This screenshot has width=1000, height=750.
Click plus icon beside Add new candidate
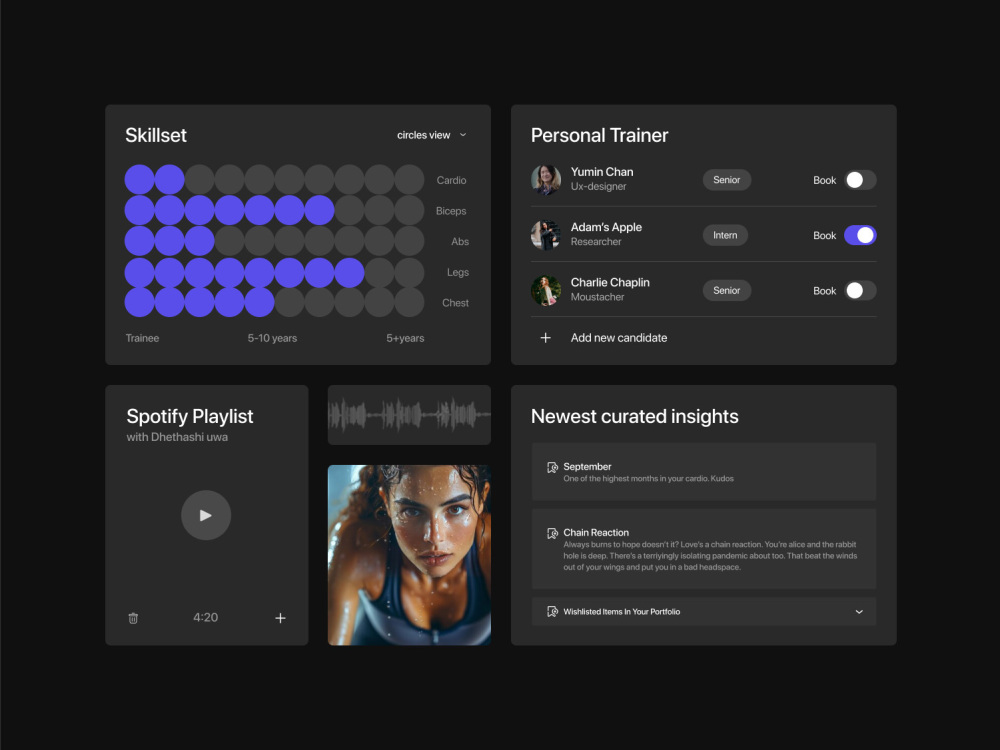pyautogui.click(x=545, y=338)
